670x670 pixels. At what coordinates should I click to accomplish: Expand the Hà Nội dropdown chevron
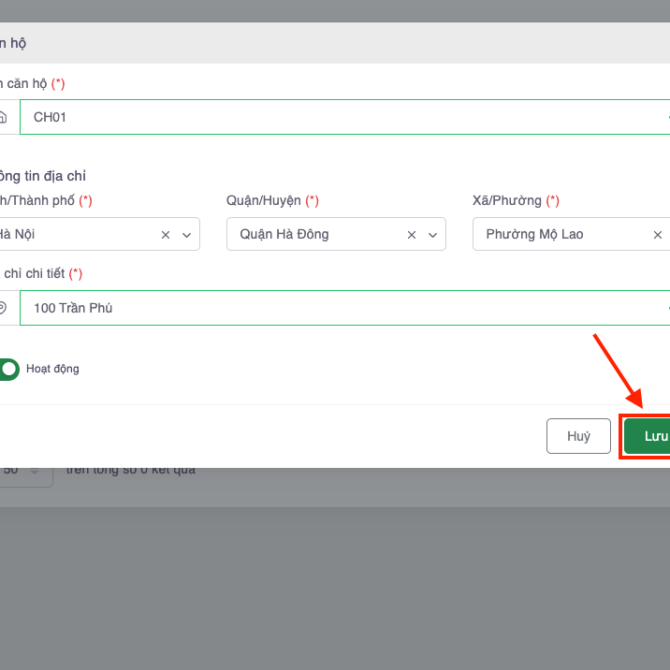[186, 235]
